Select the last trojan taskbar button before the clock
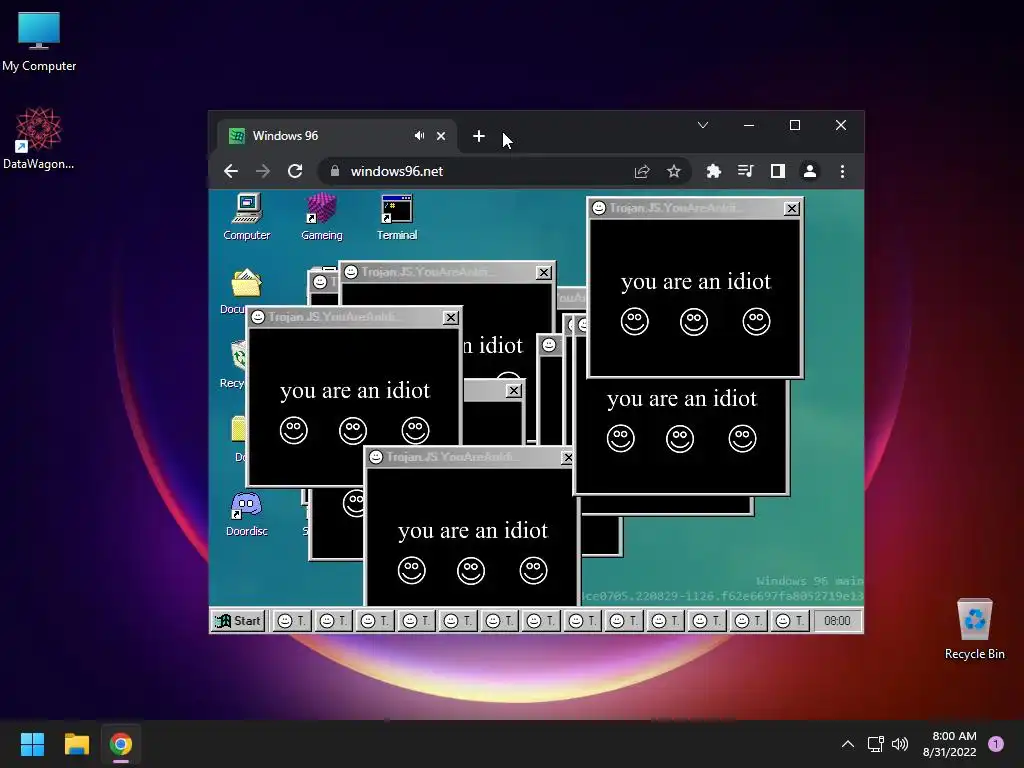 coord(790,620)
